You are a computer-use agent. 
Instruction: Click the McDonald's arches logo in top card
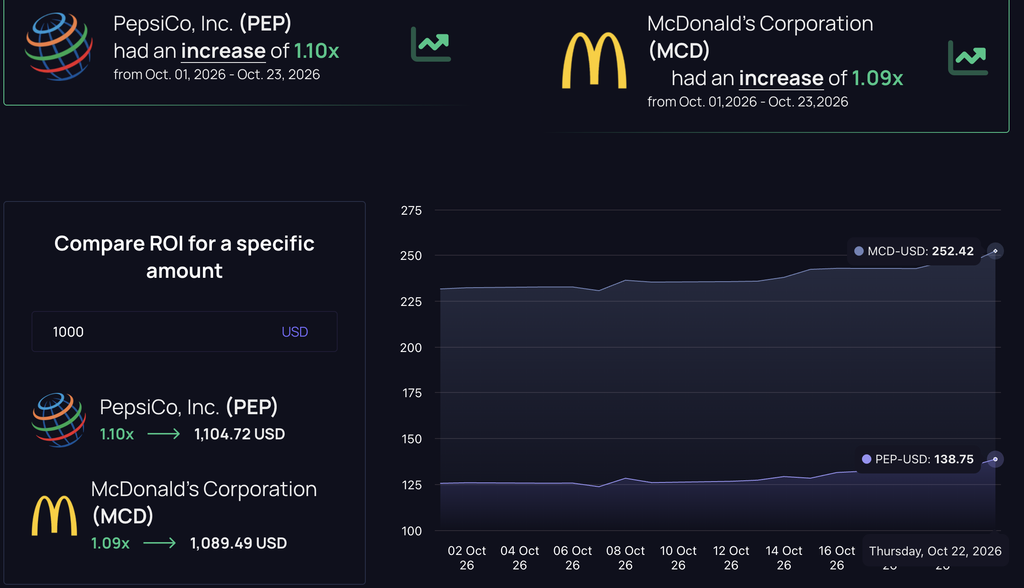click(594, 60)
